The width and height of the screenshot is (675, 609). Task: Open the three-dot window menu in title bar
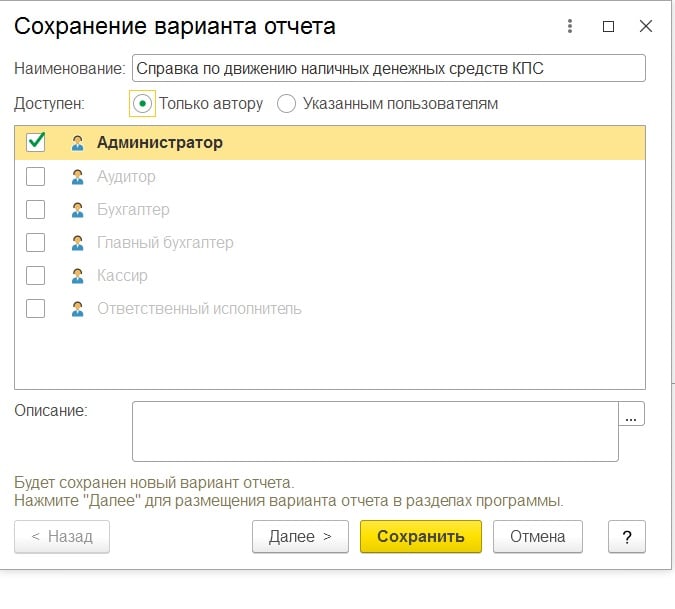[570, 27]
